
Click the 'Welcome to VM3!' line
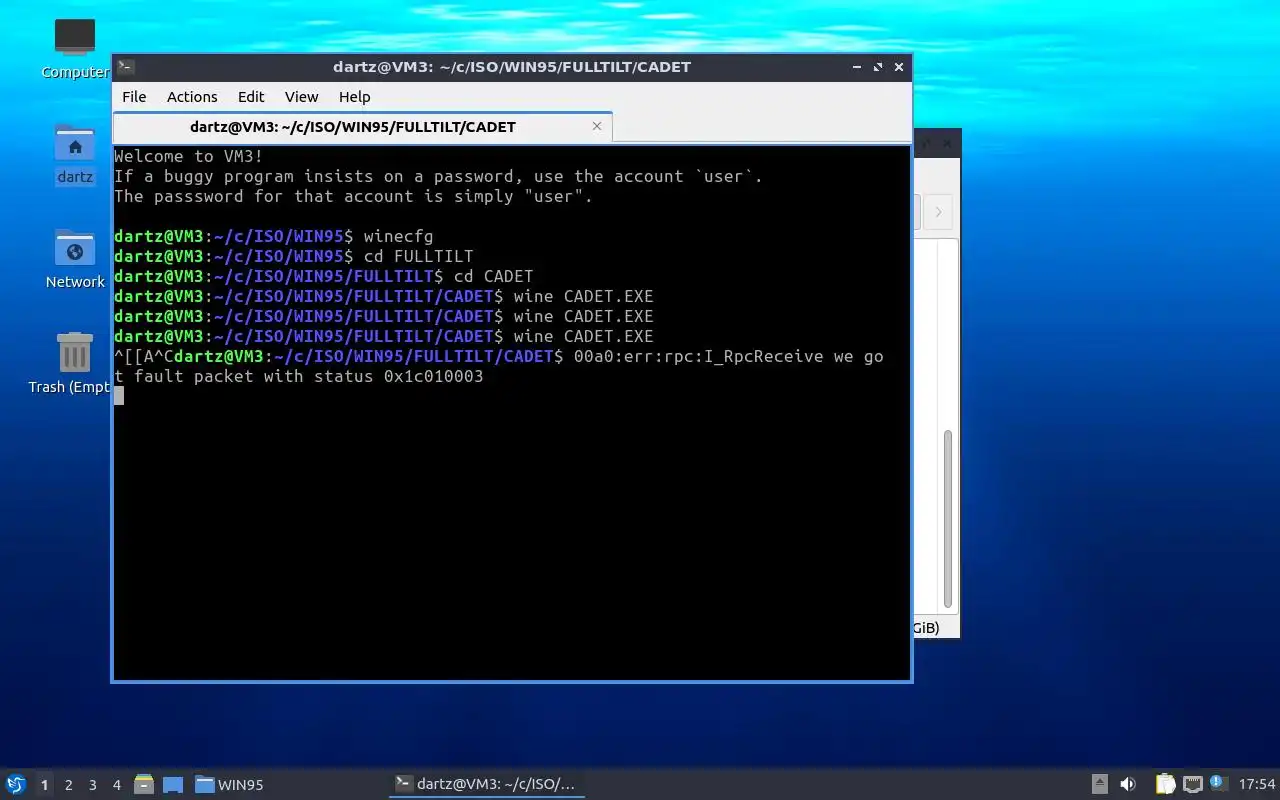click(189, 156)
